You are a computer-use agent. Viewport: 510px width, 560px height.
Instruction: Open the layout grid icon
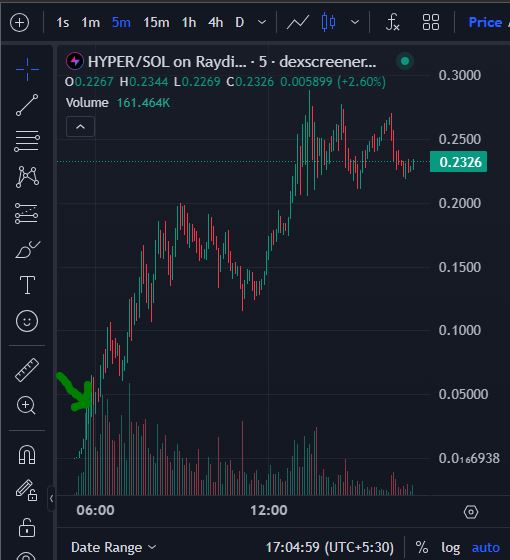coord(431,22)
